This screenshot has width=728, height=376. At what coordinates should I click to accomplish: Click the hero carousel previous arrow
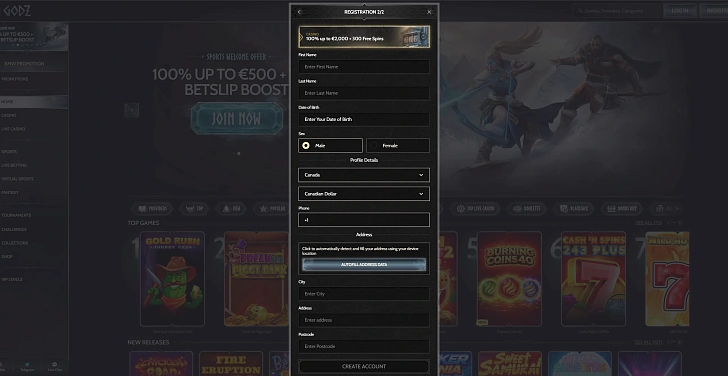[x=132, y=110]
